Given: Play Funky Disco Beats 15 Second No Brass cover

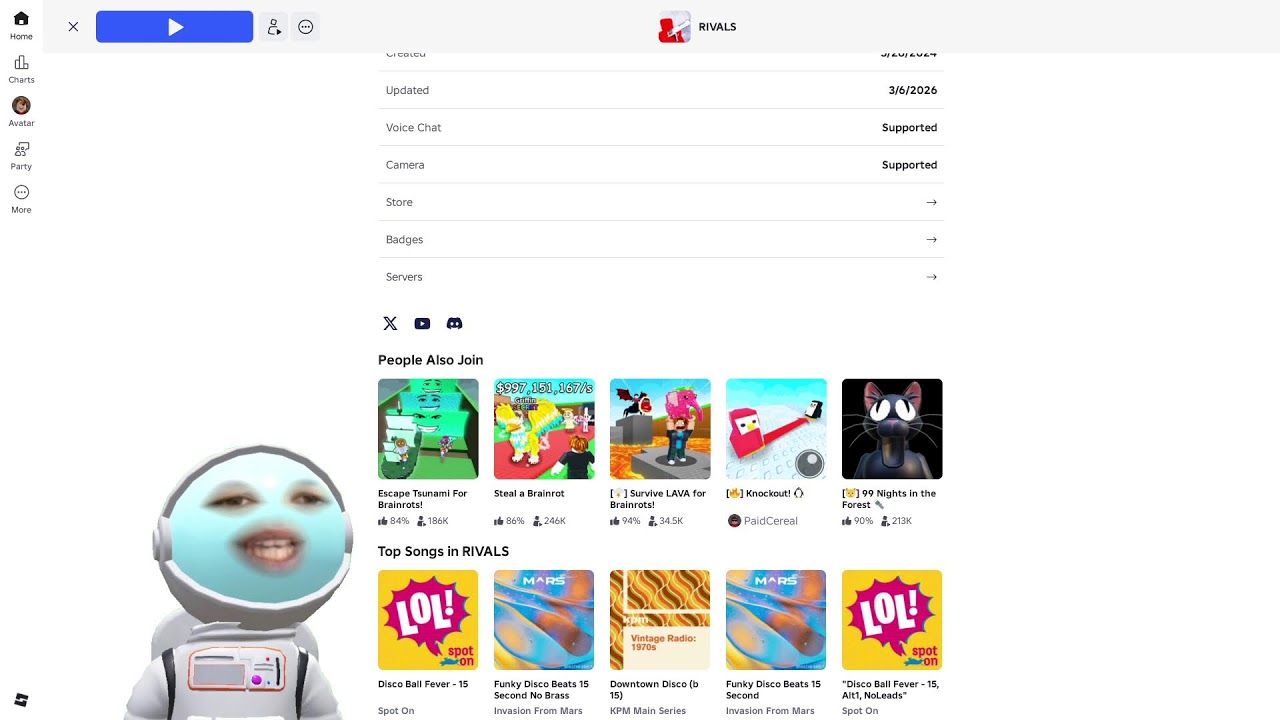Looking at the screenshot, I should click(x=544, y=620).
